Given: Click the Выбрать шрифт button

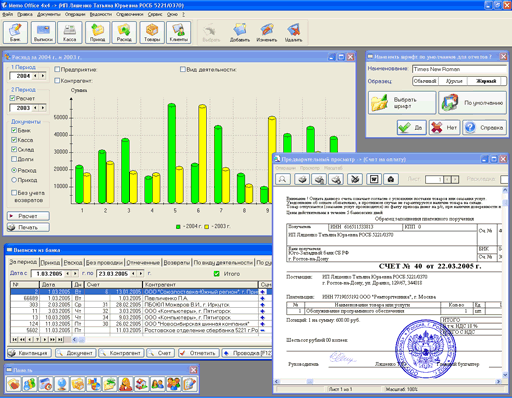Looking at the screenshot, I should (x=402, y=103).
